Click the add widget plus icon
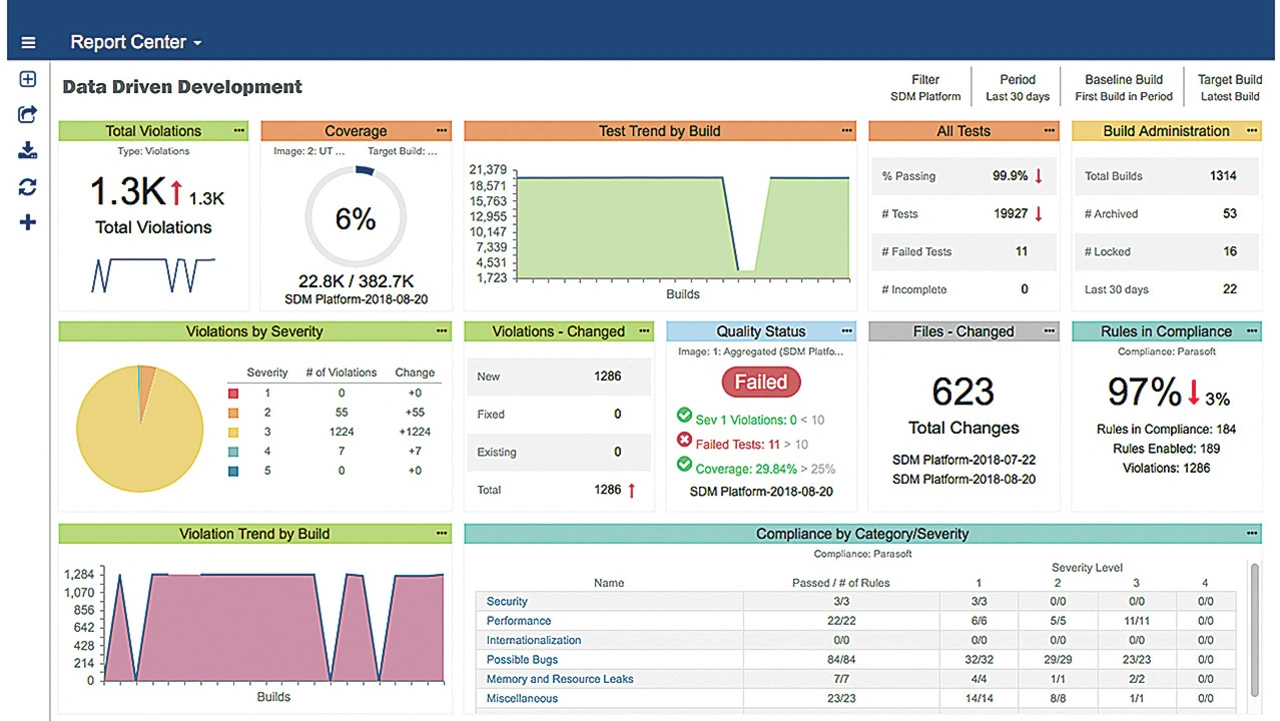Screen dimensions: 1280x721 (28, 222)
